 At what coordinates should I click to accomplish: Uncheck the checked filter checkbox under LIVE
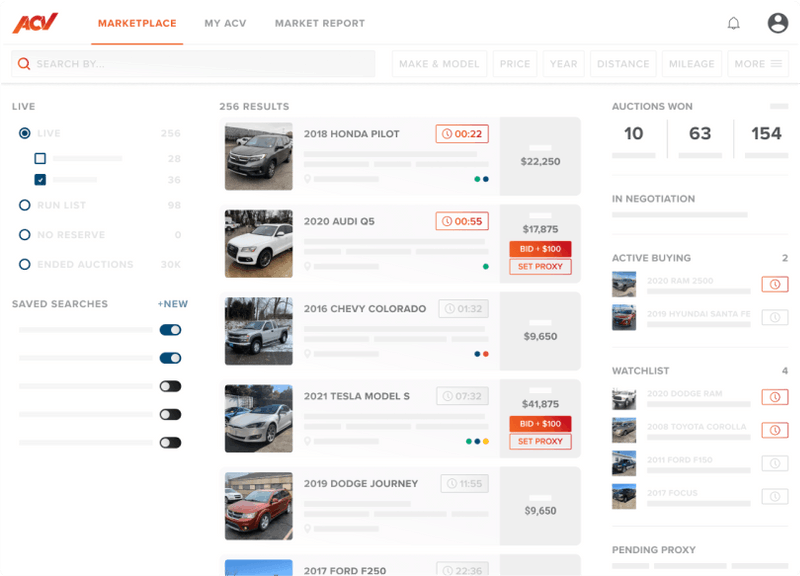coord(39,180)
